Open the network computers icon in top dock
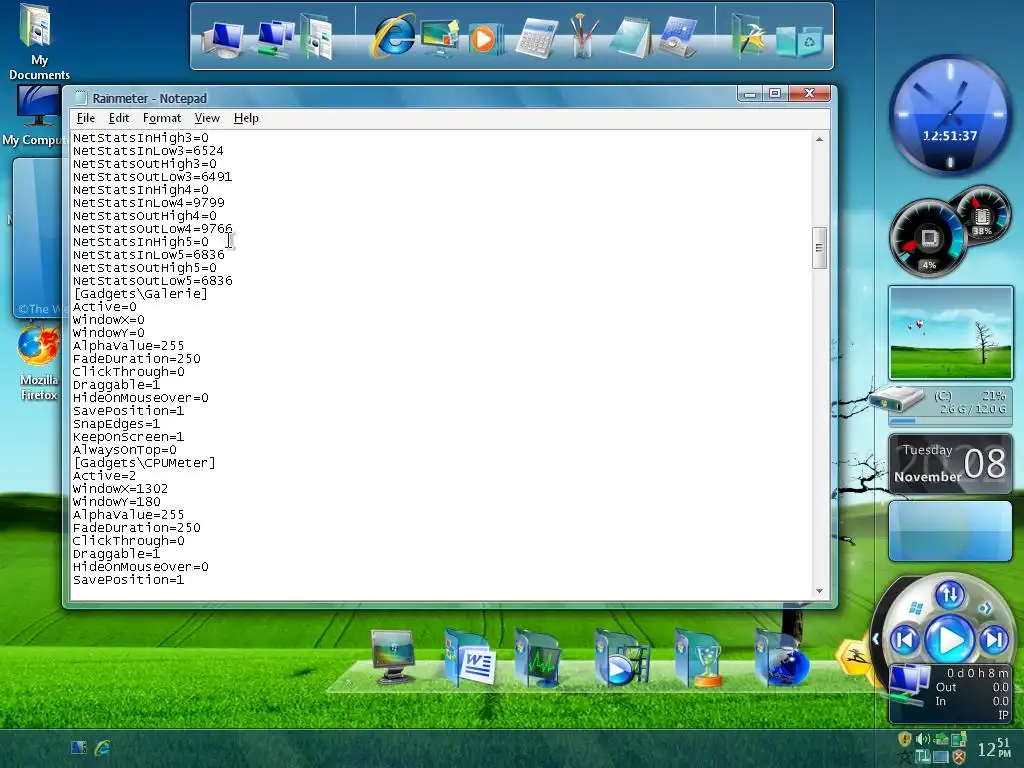The height and width of the screenshot is (768, 1024). pyautogui.click(x=275, y=39)
